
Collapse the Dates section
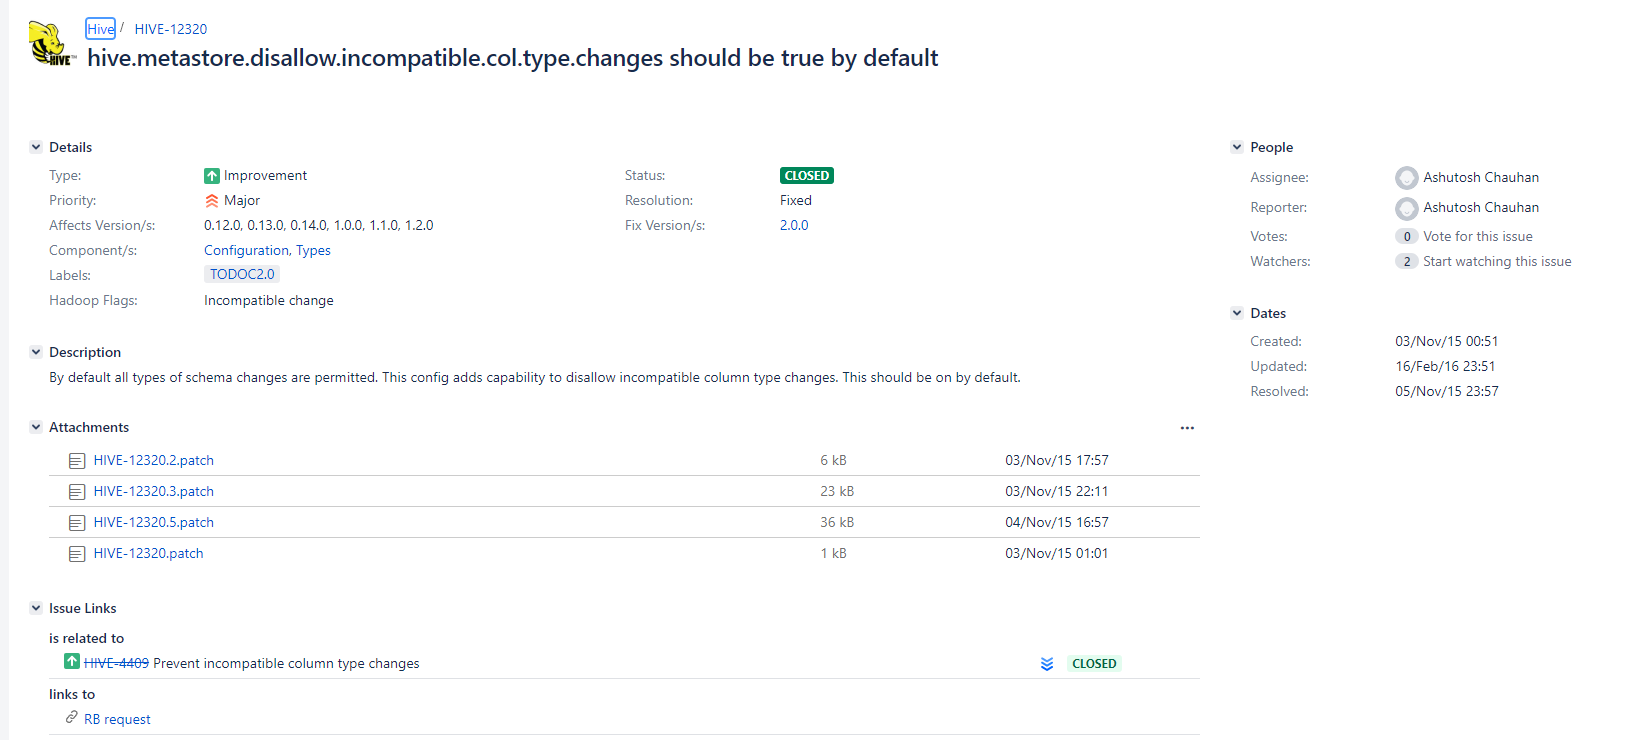tap(1237, 313)
